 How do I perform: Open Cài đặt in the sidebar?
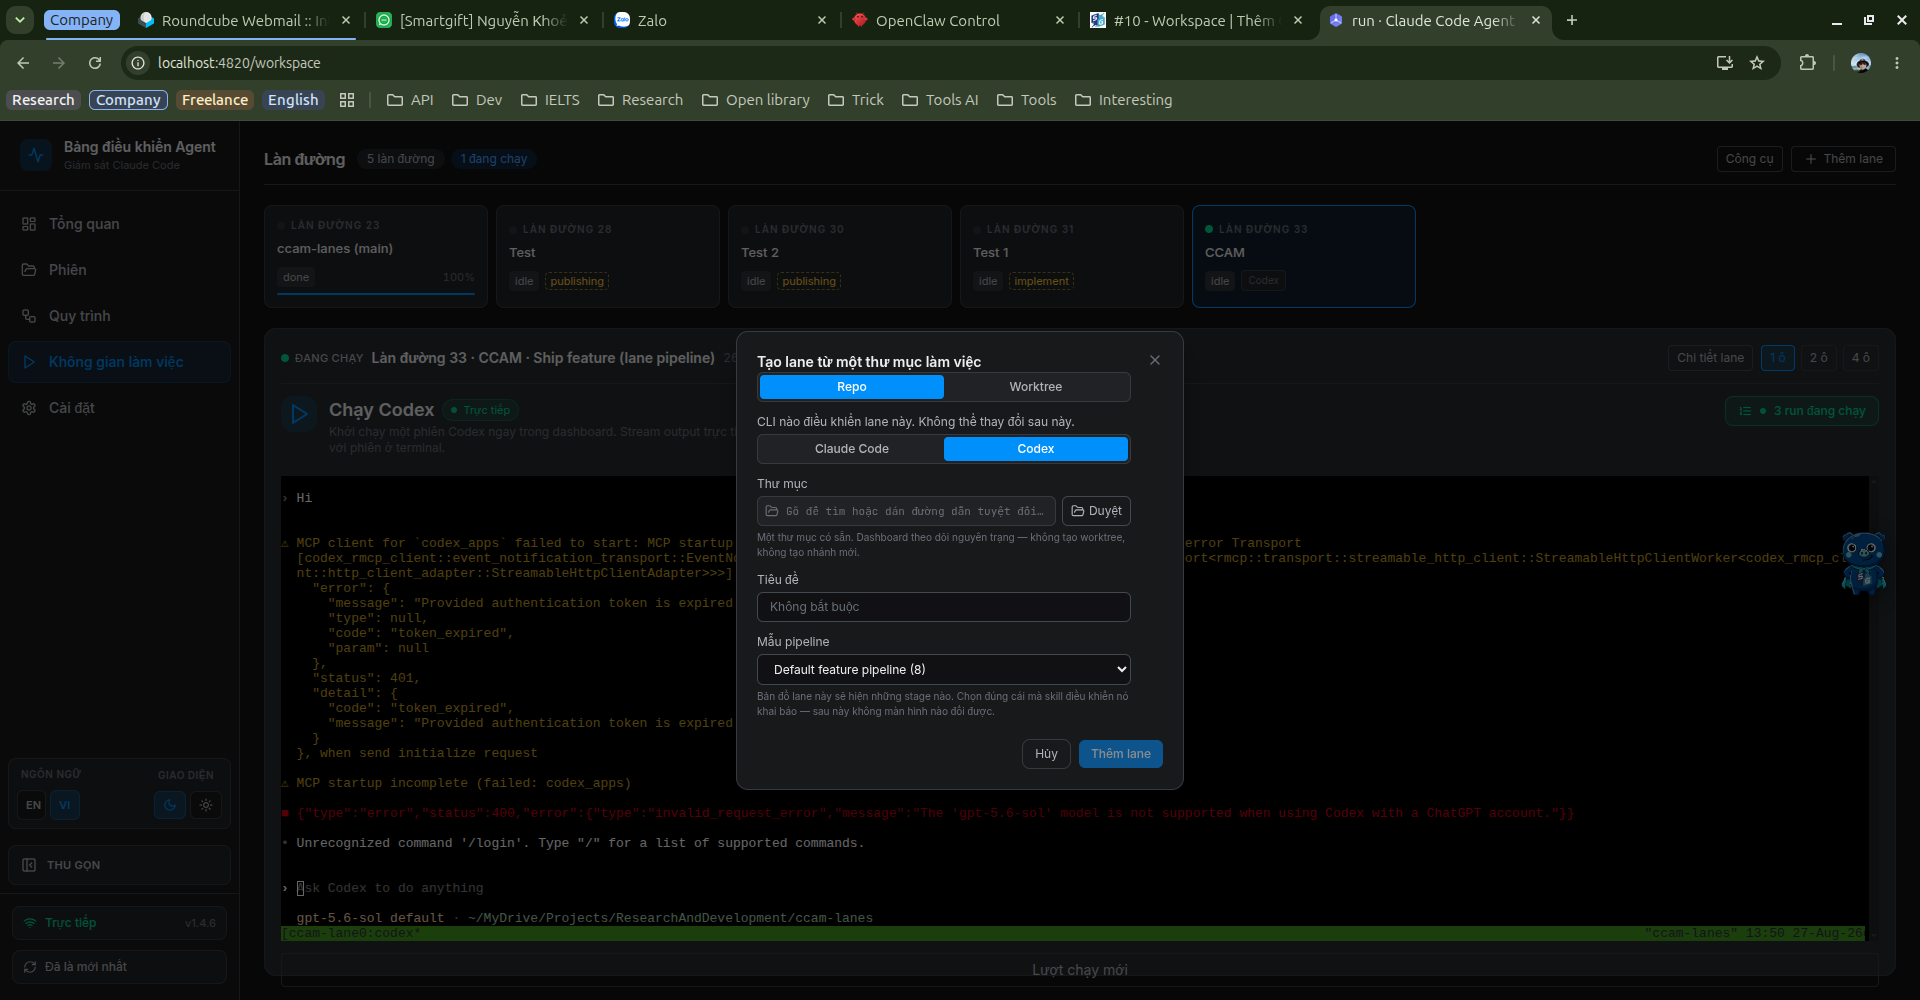119,408
